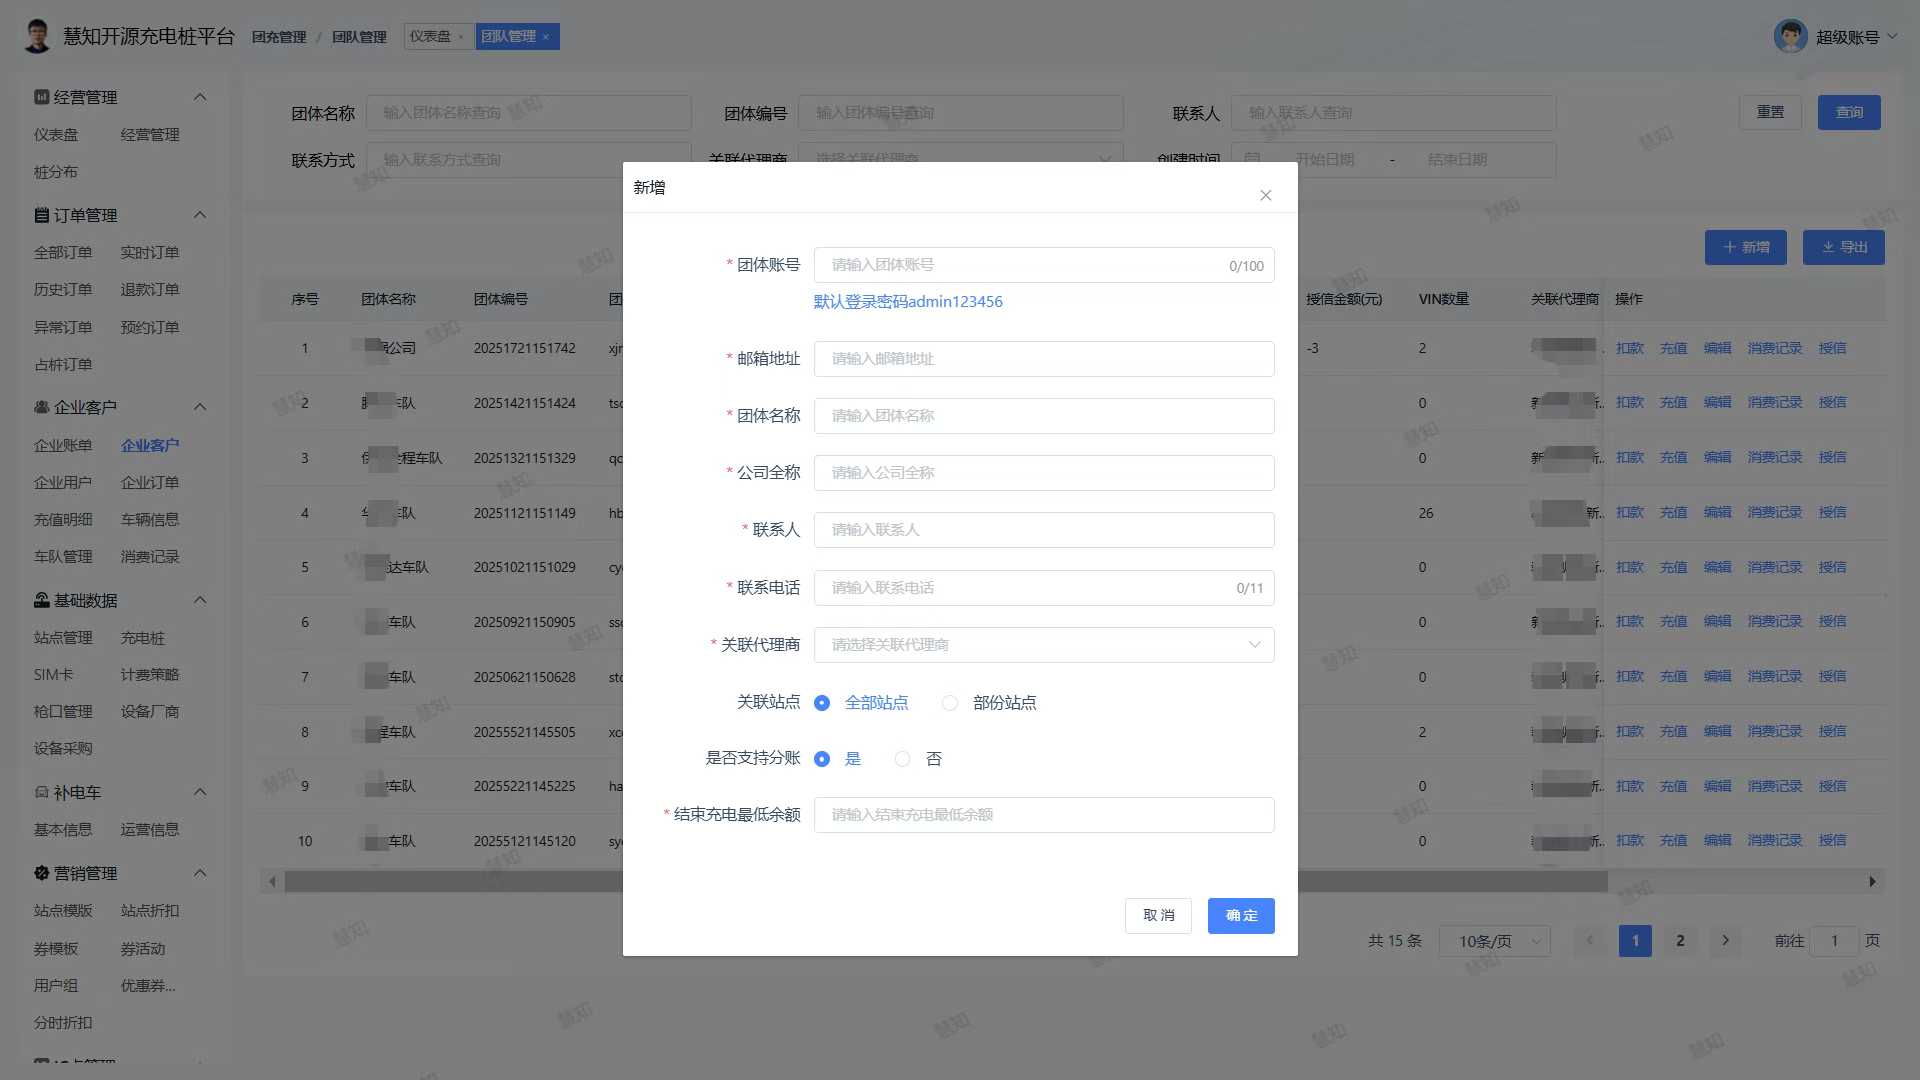Switch to the 仪表盘 tab
Screen dimensions: 1920x1080
[431, 37]
